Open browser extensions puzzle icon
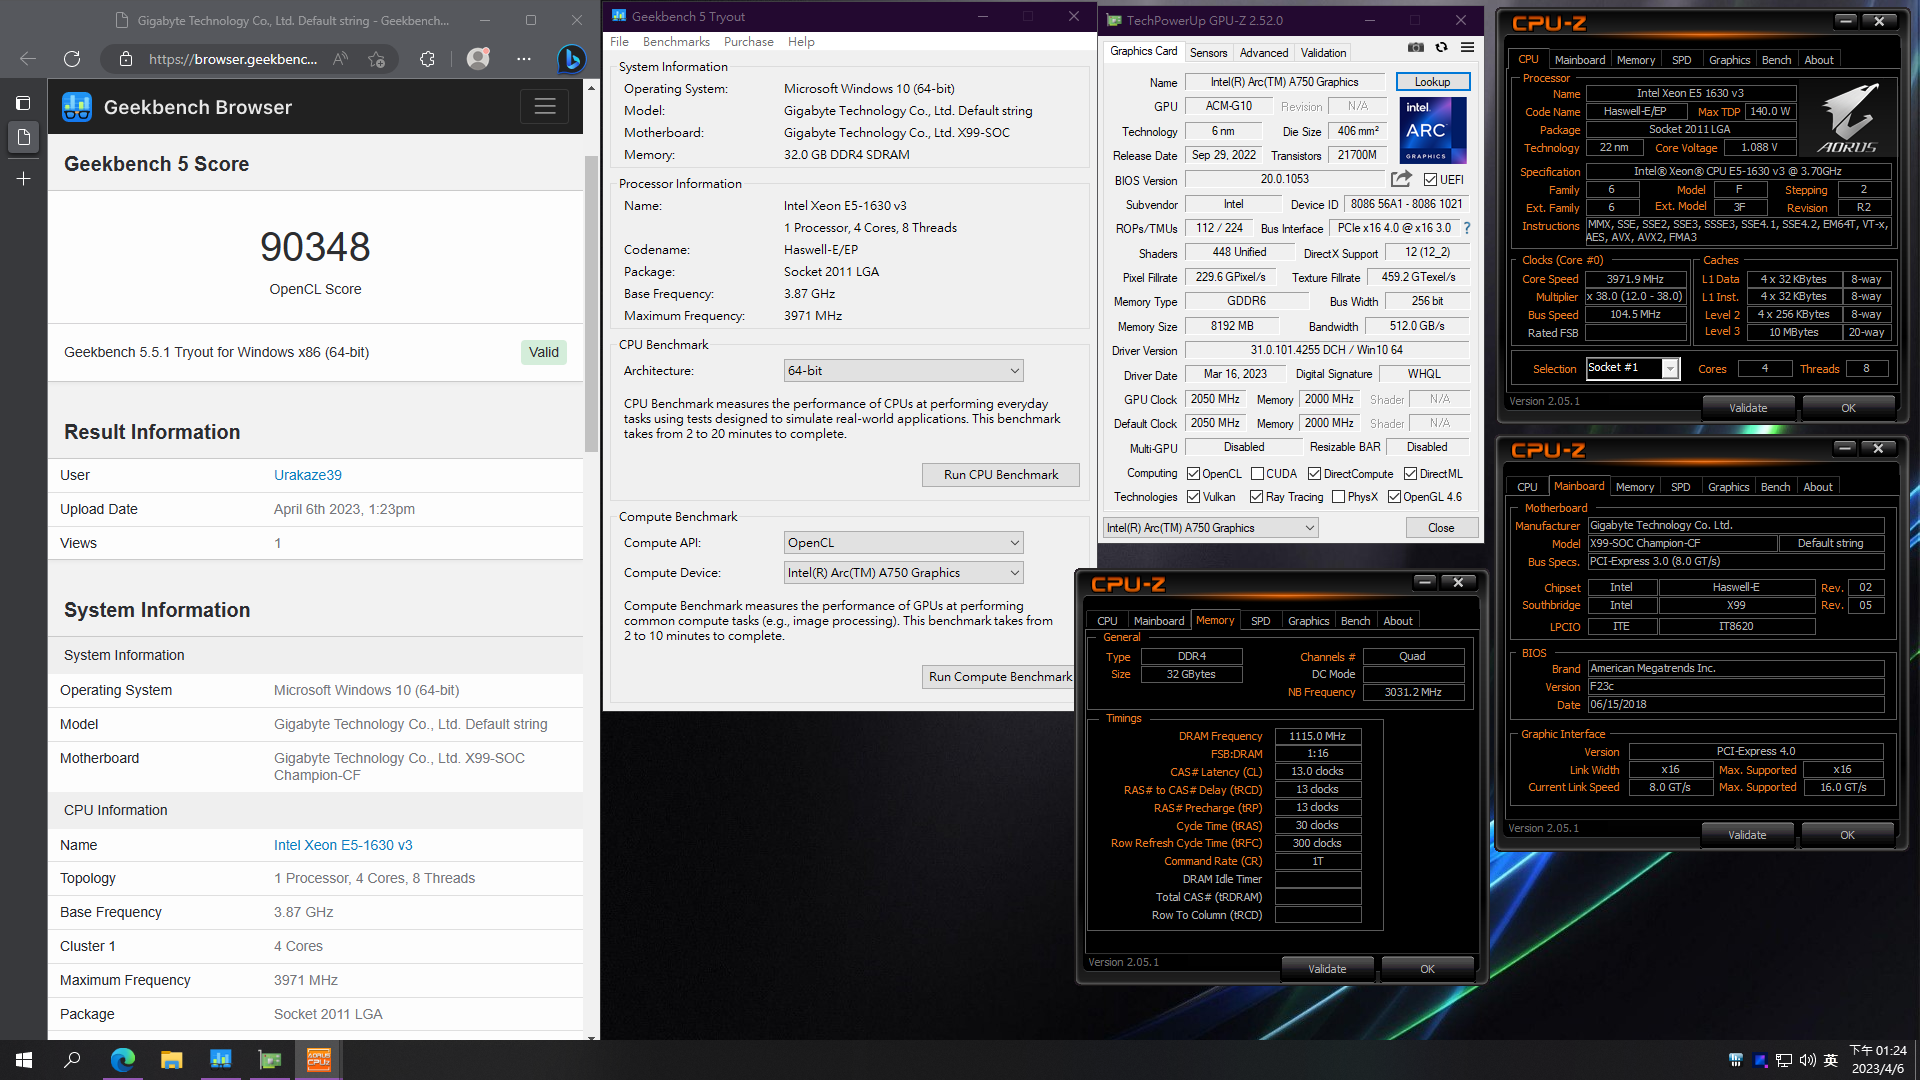This screenshot has height=1080, width=1920. tap(427, 59)
